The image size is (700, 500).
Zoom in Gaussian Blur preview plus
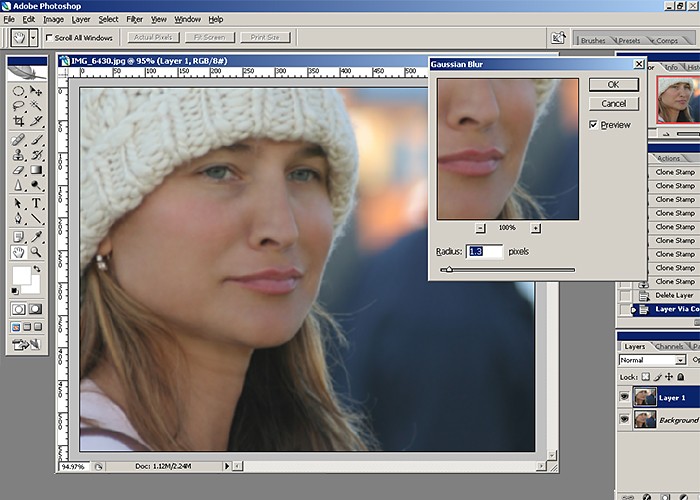click(535, 228)
